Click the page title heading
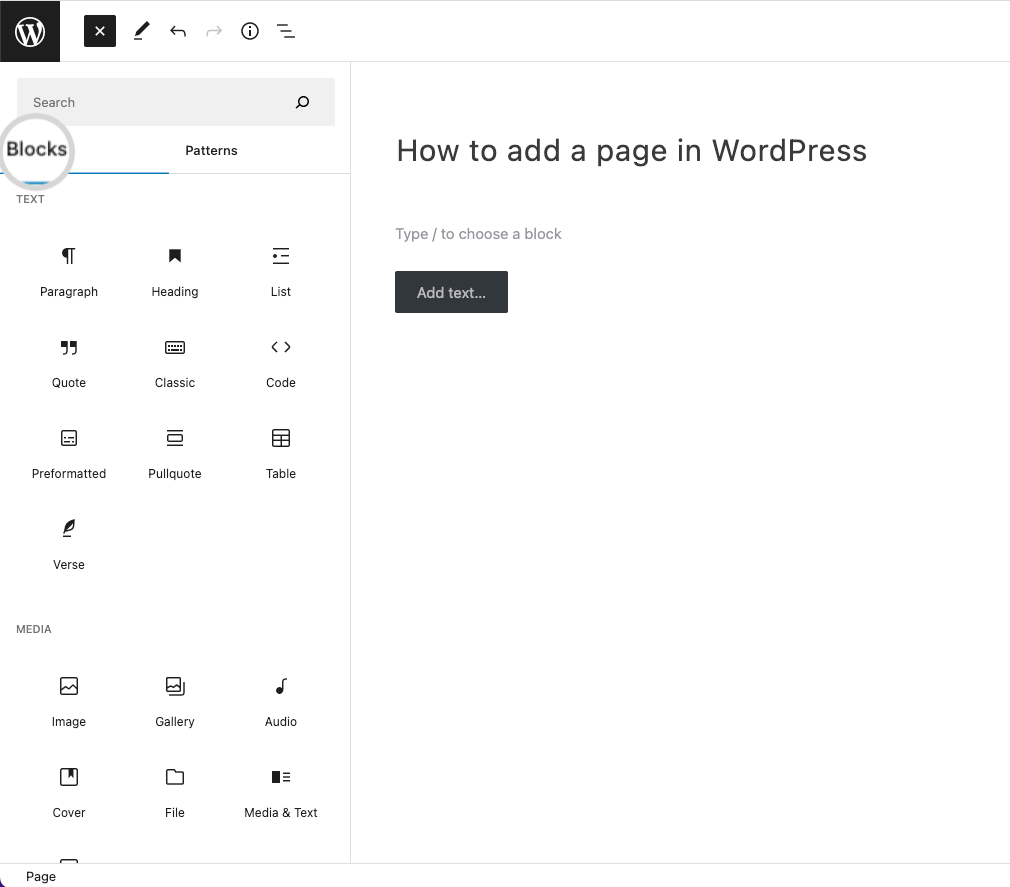Image resolution: width=1010 pixels, height=887 pixels. pyautogui.click(x=631, y=151)
